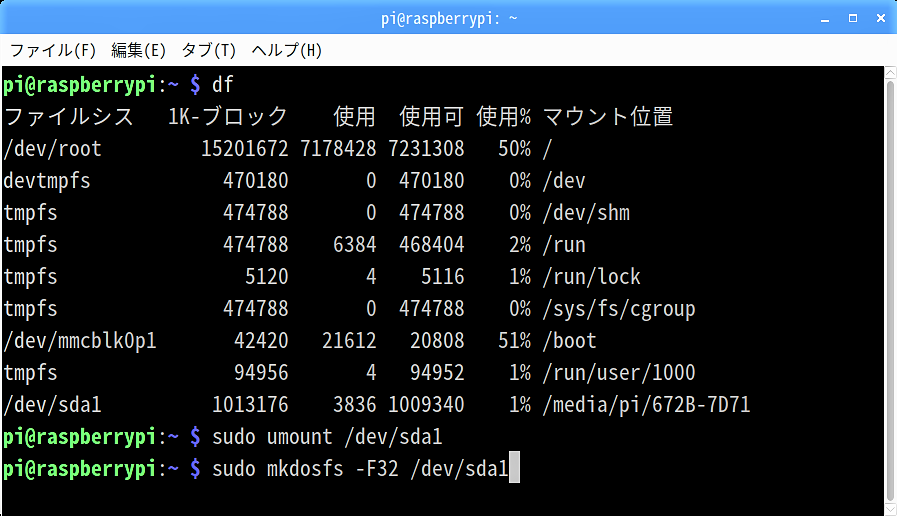Click the scrollbar down arrow
Viewport: 897px width, 516px height.
[x=890, y=509]
